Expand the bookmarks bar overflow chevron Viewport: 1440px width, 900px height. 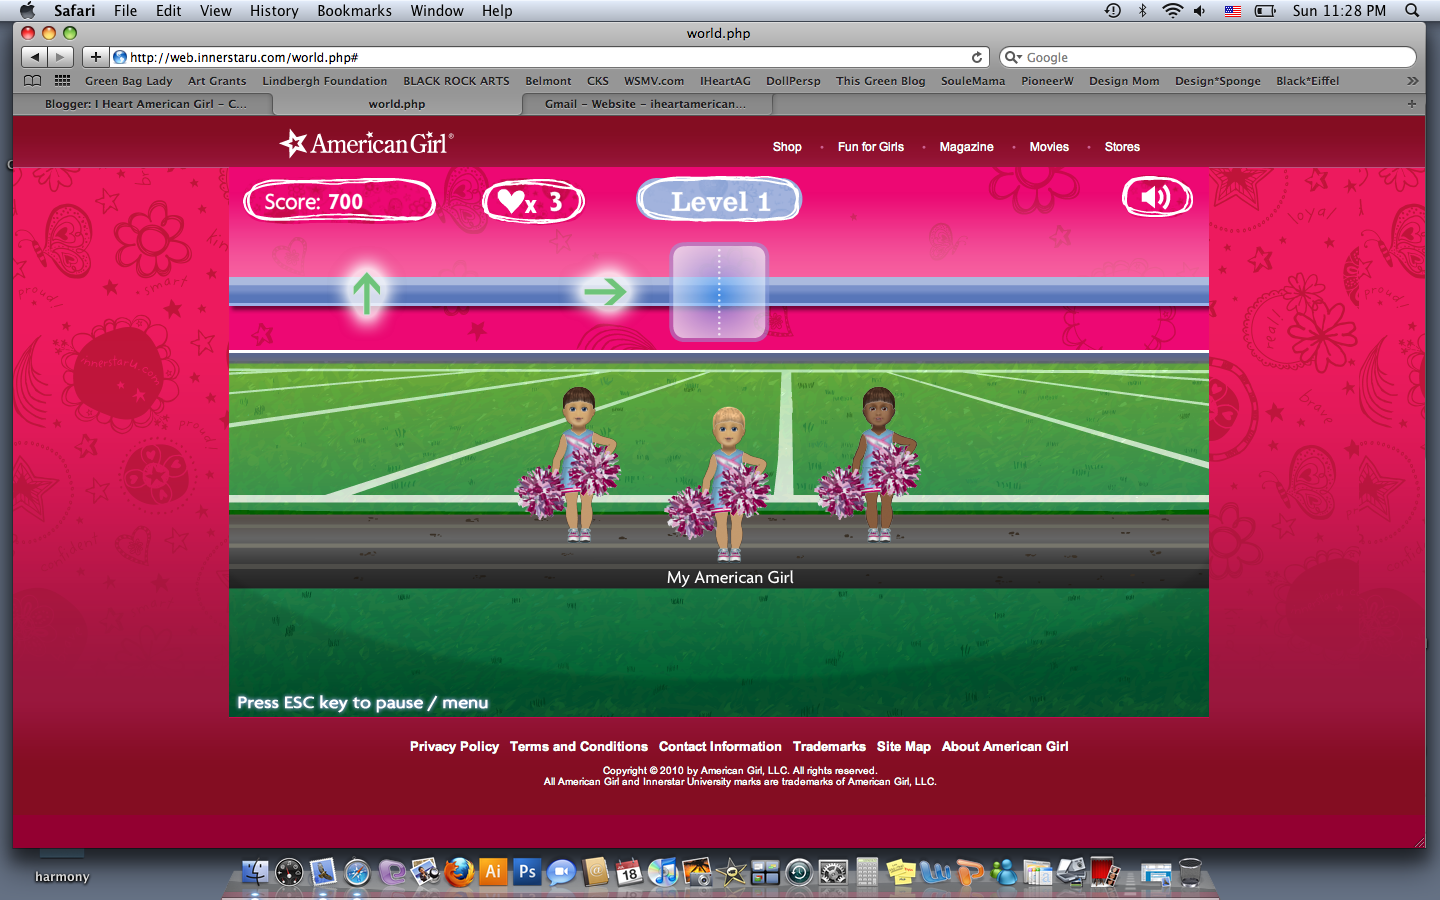pos(1412,81)
